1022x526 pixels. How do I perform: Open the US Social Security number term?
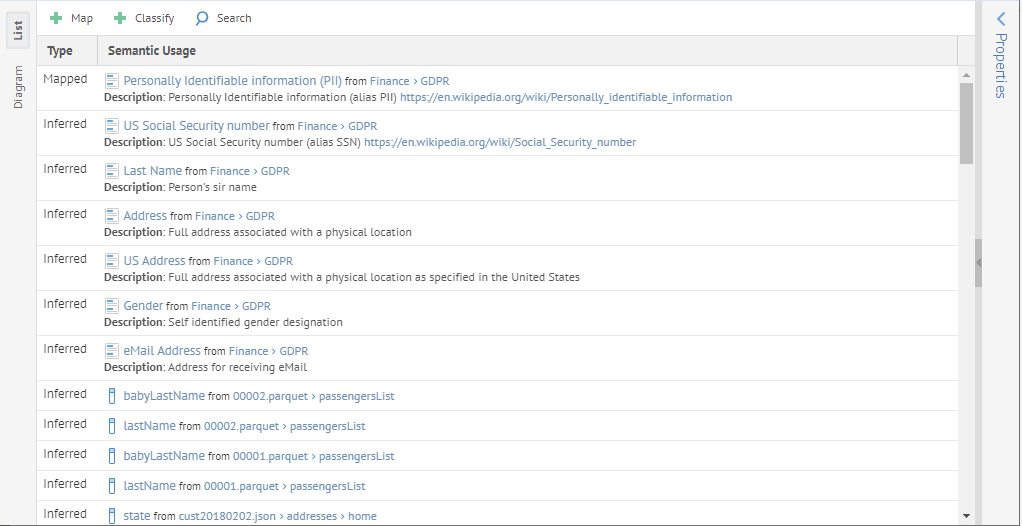[x=196, y=126]
